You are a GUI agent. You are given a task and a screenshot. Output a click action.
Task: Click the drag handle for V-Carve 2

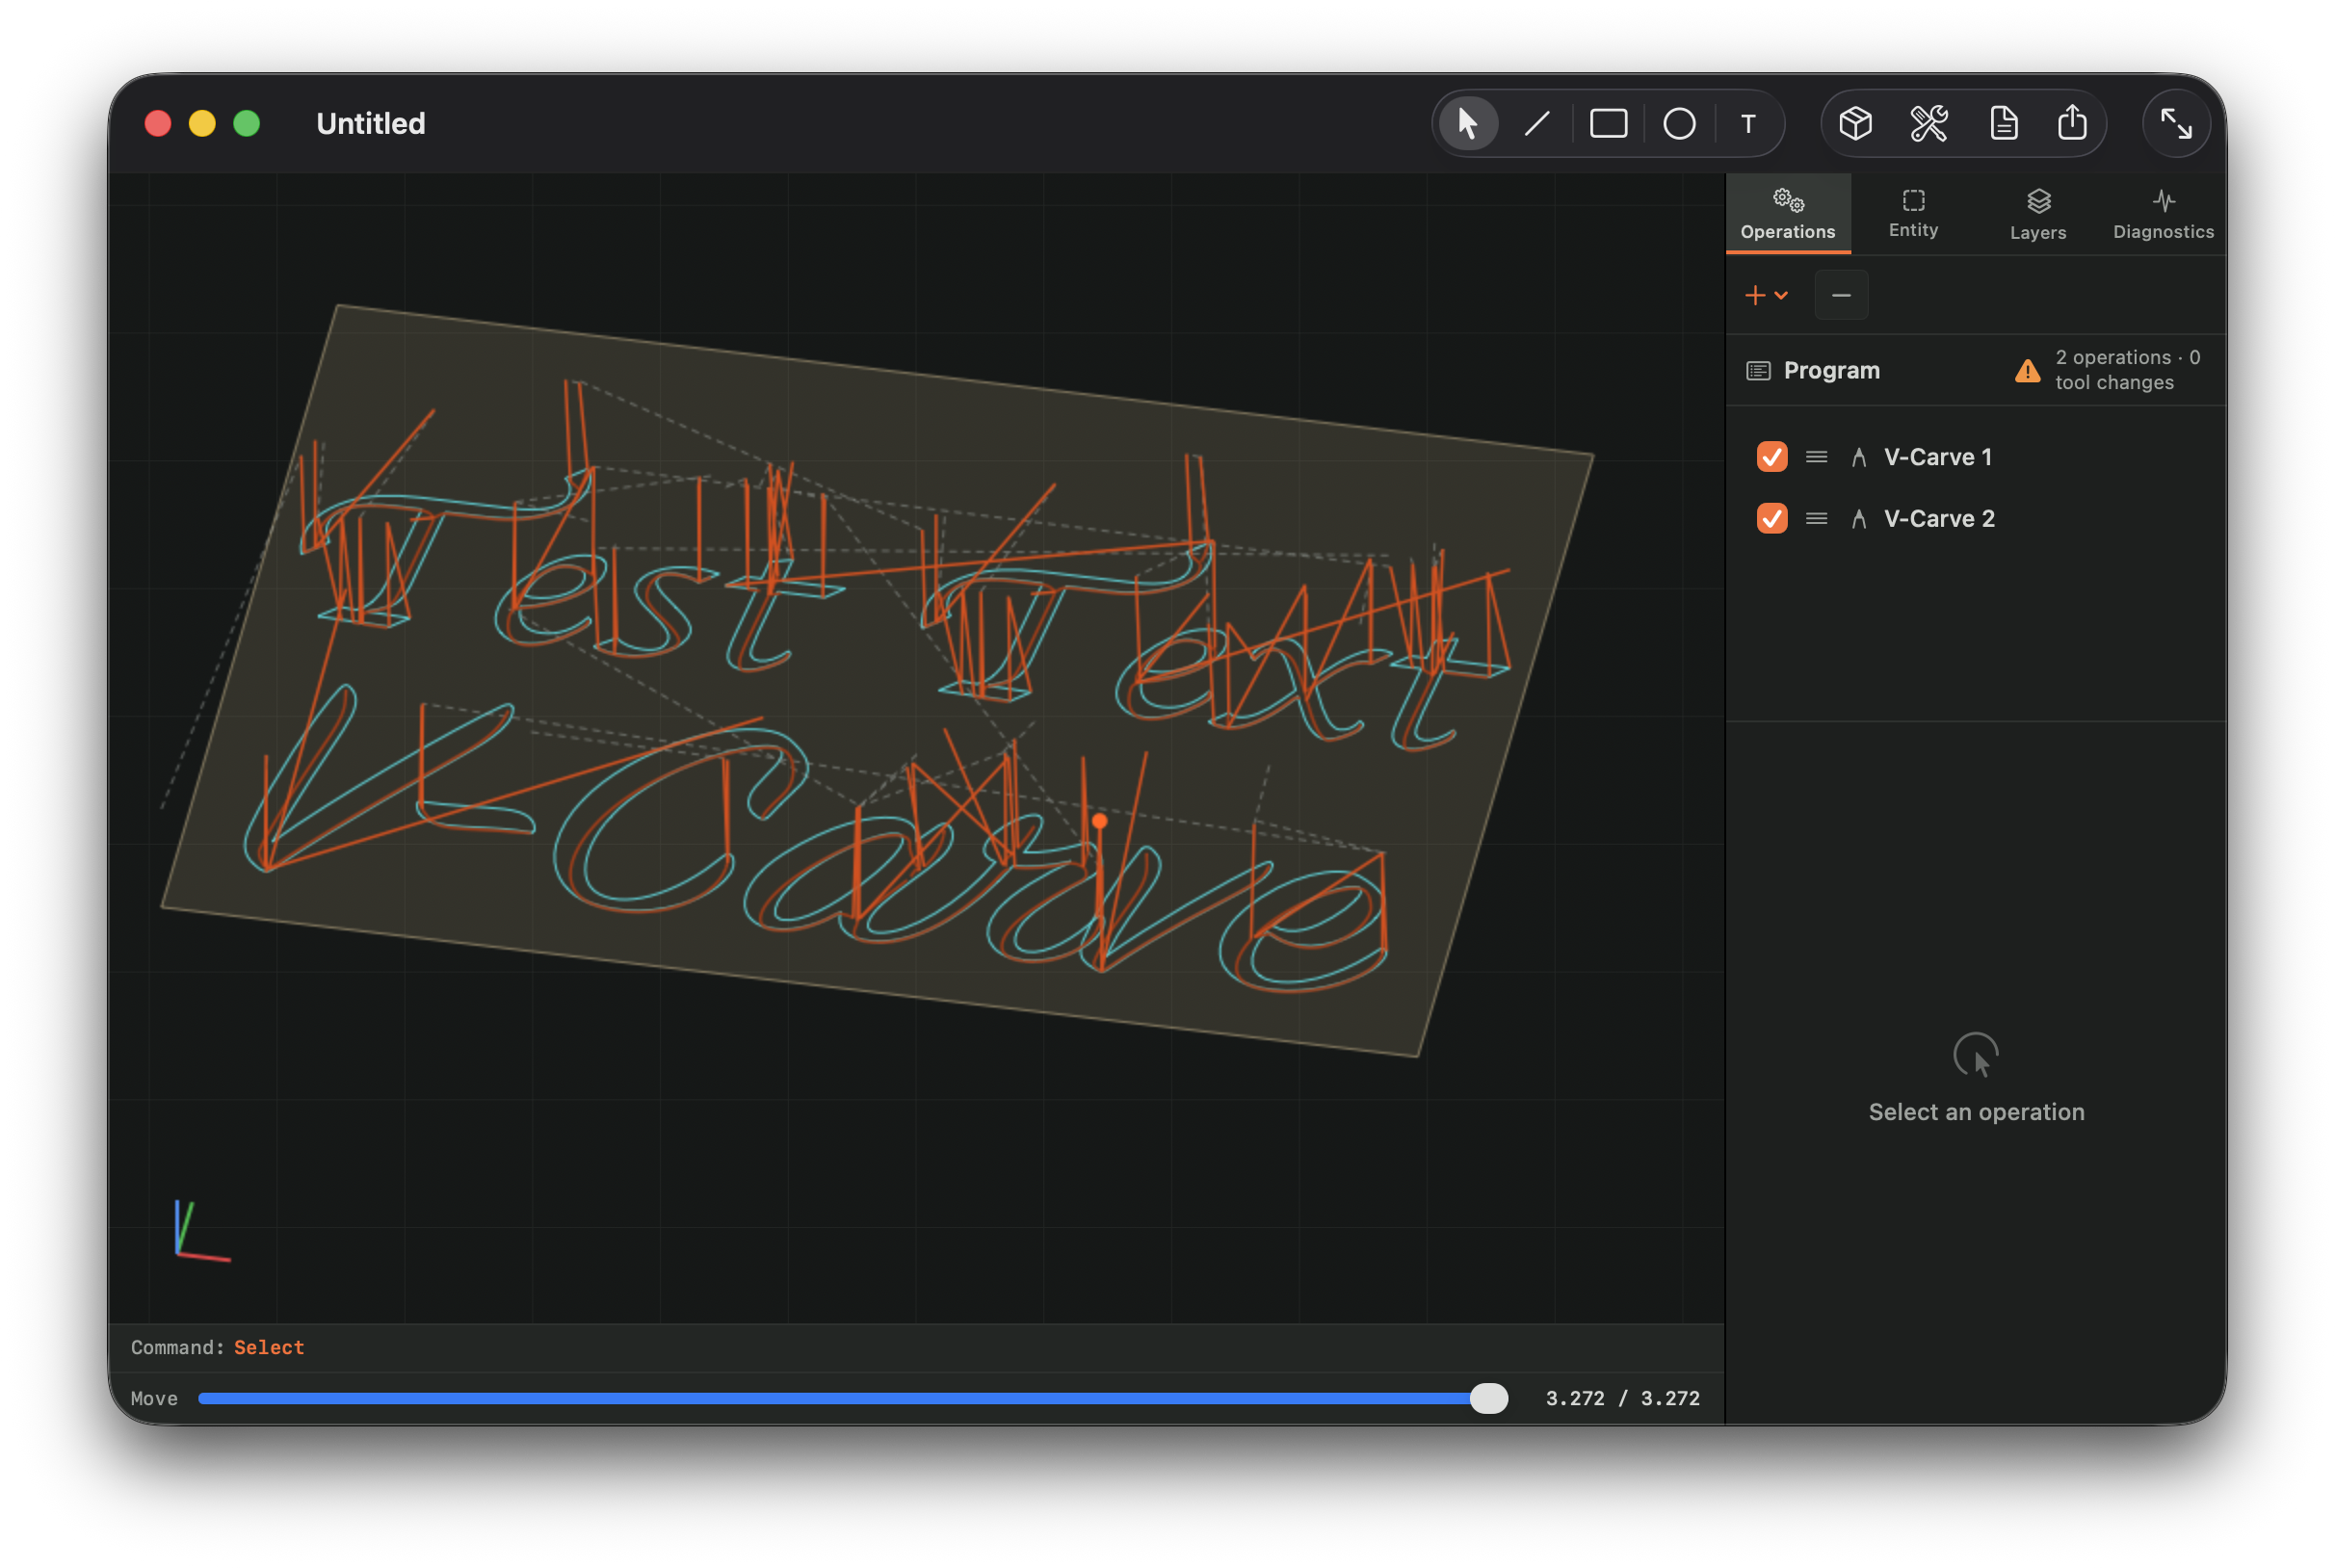(x=1816, y=518)
